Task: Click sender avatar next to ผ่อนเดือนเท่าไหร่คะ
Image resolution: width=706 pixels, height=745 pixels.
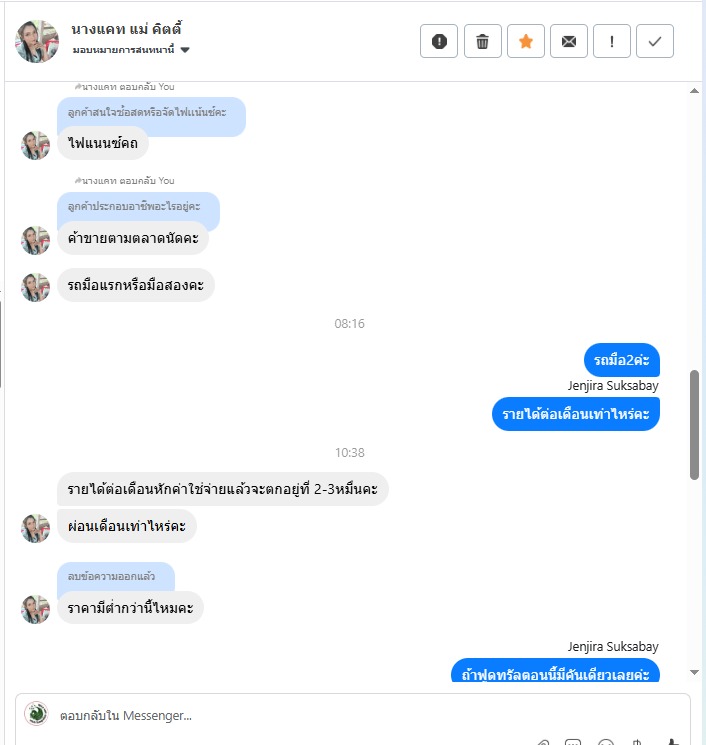Action: (x=36, y=528)
